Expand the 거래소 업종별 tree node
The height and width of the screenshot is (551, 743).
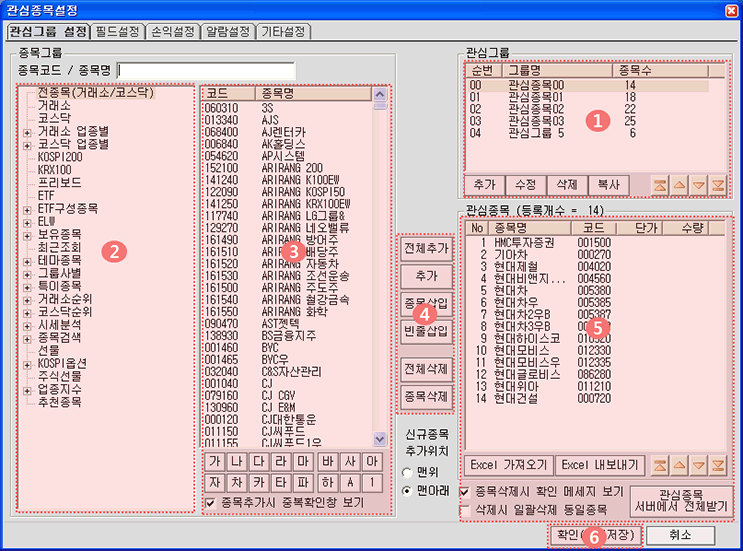[x=27, y=131]
